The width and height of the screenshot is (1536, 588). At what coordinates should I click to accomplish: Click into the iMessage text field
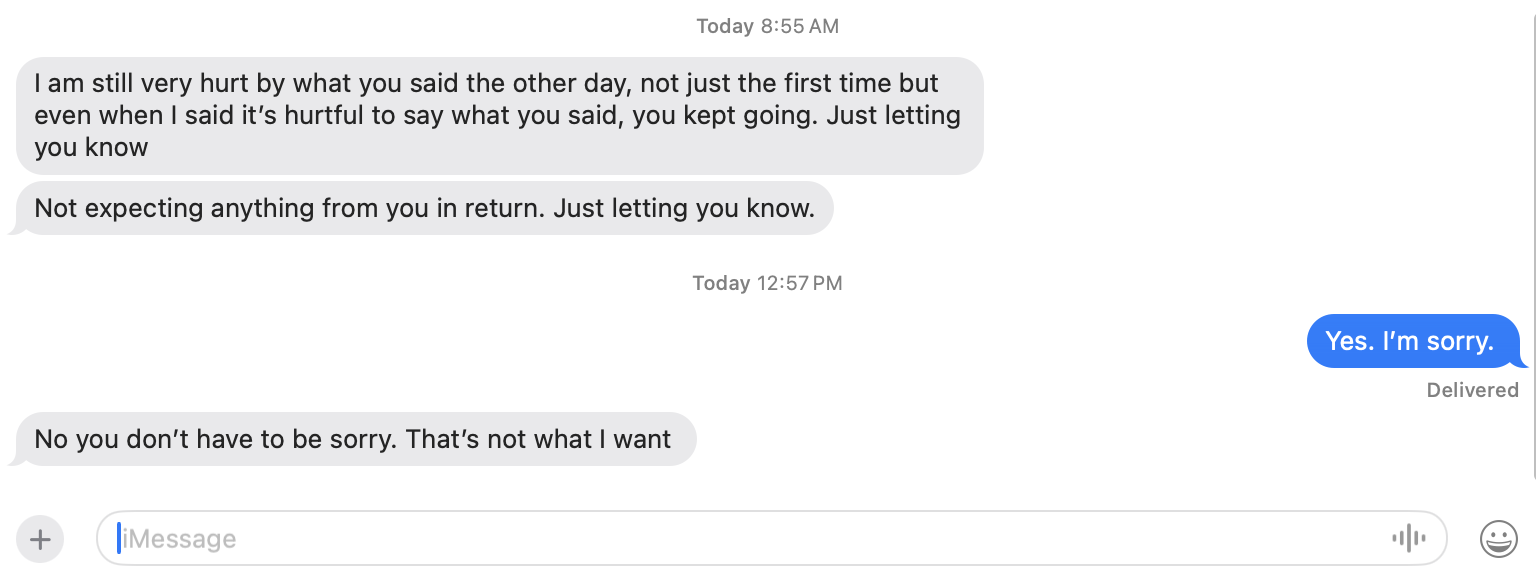pyautogui.click(x=700, y=540)
